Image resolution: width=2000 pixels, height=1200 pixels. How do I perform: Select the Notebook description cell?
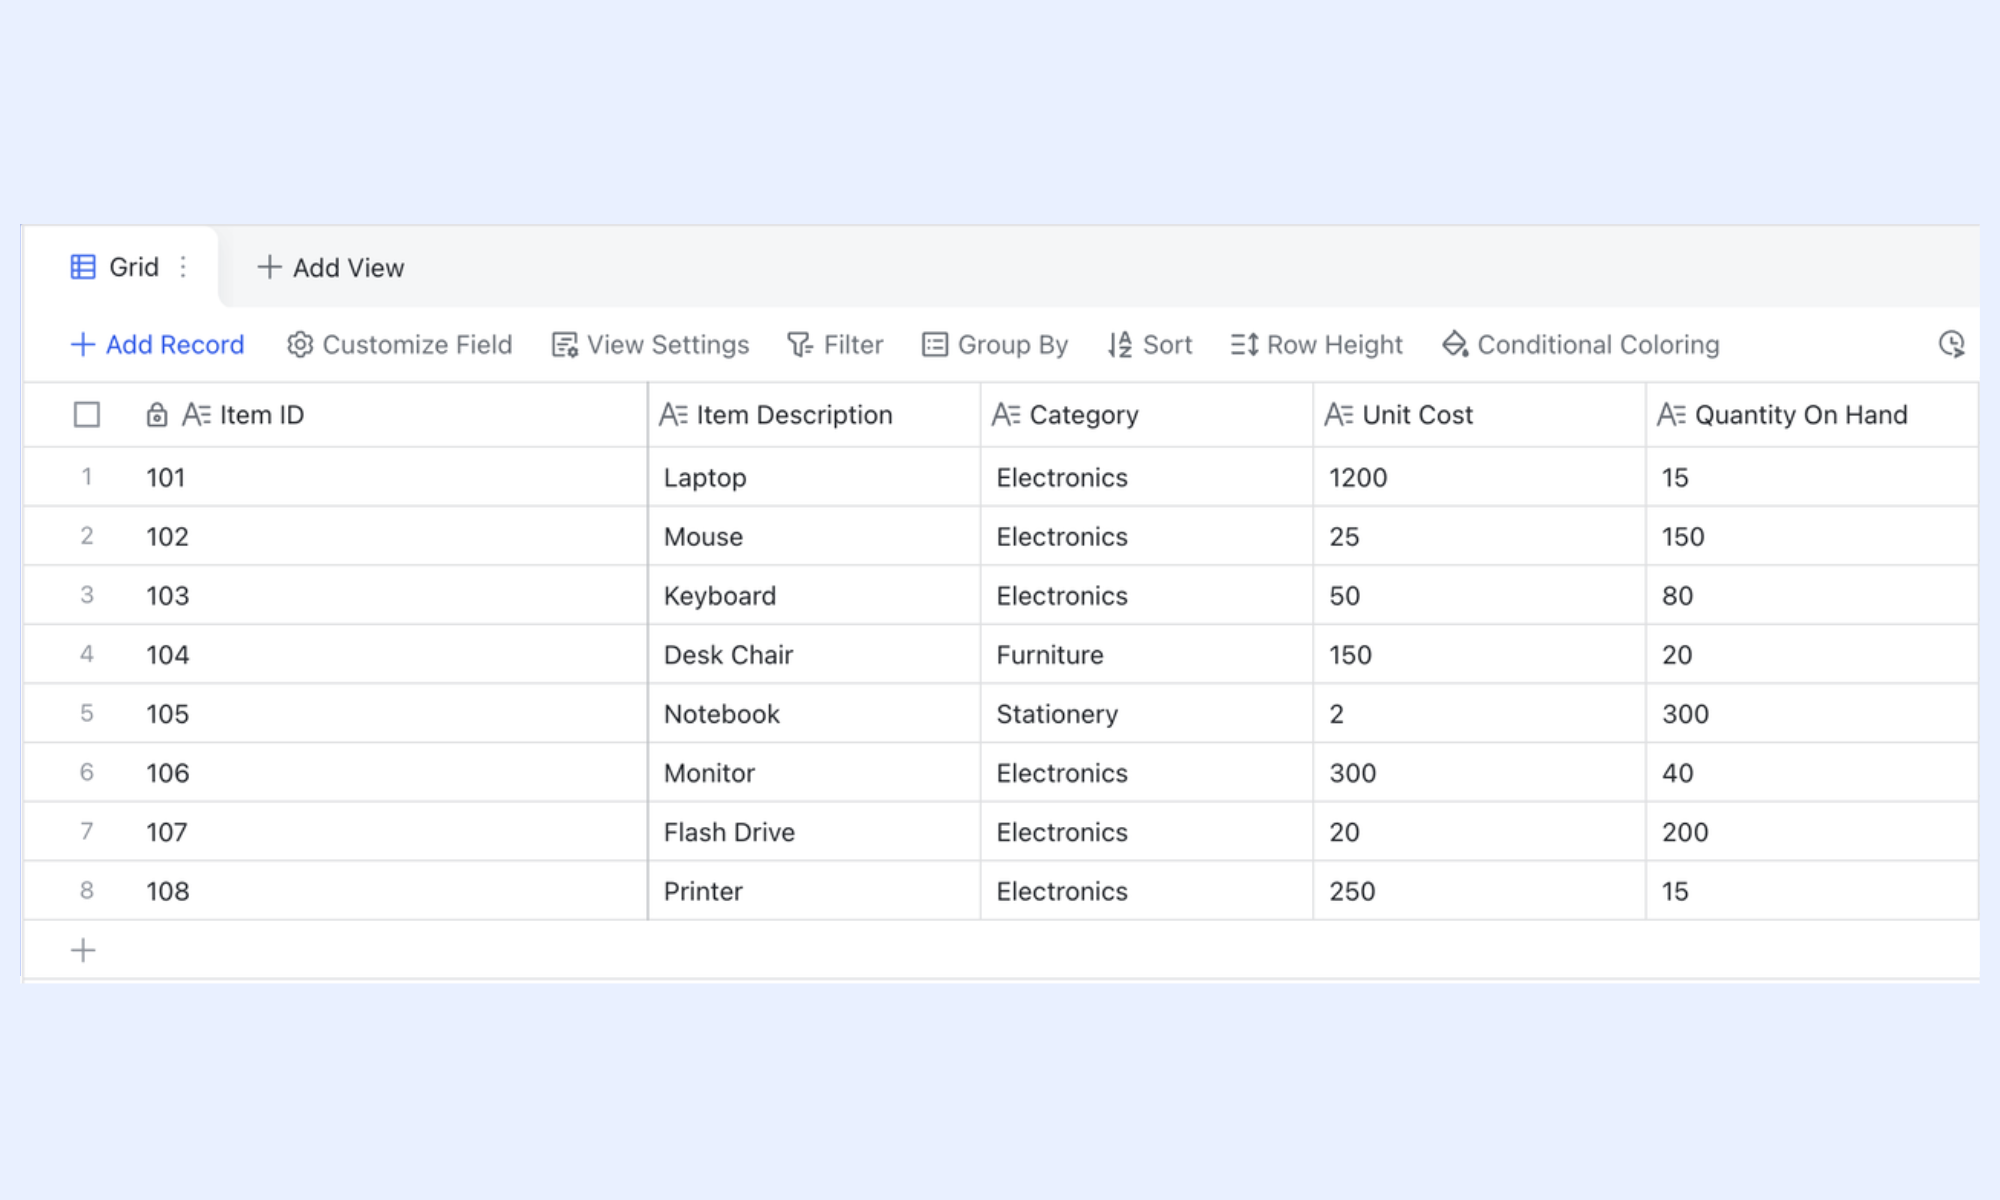[814, 713]
